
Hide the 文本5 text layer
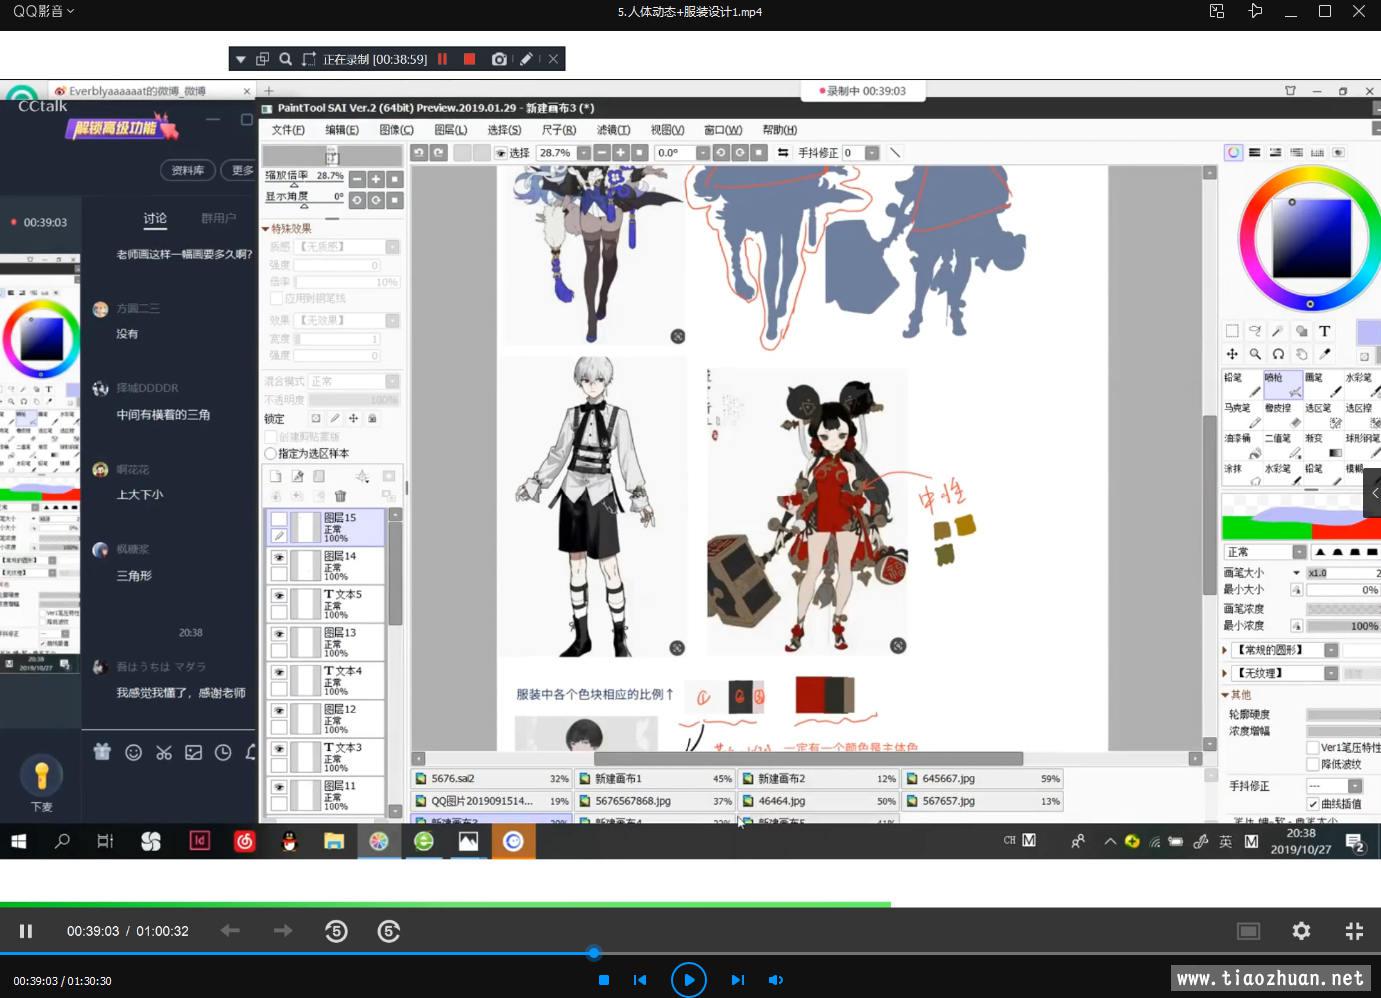(x=279, y=596)
